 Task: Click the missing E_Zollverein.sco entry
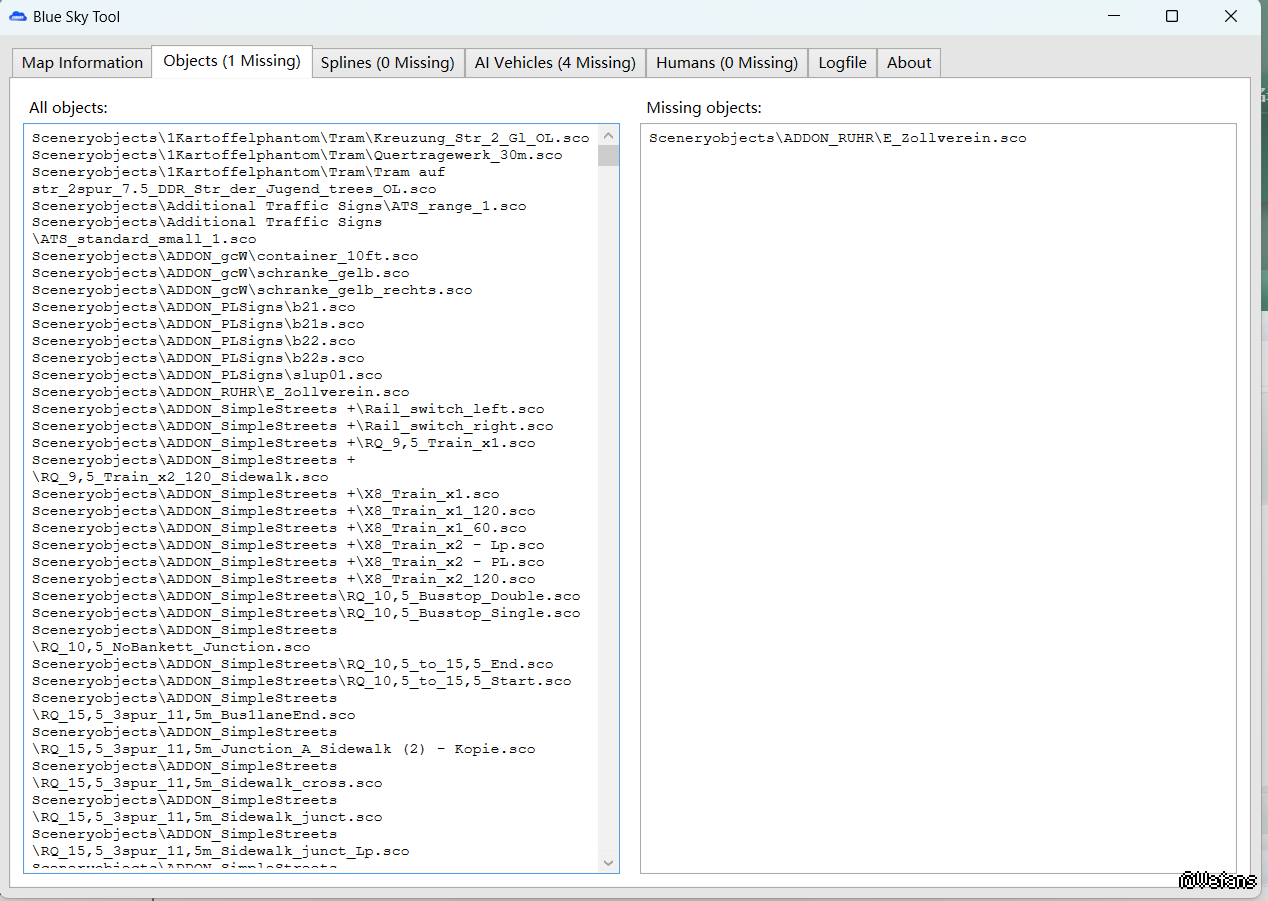click(837, 138)
